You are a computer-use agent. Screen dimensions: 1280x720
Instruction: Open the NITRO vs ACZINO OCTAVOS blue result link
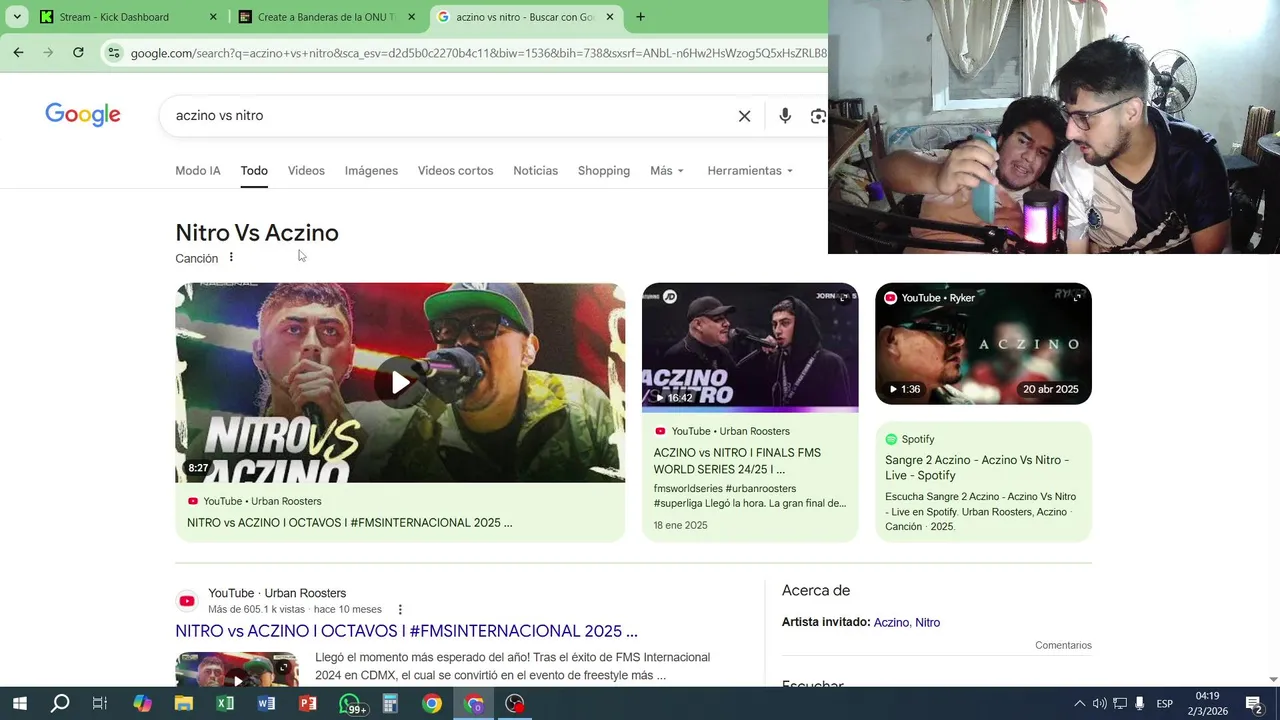[x=406, y=631]
